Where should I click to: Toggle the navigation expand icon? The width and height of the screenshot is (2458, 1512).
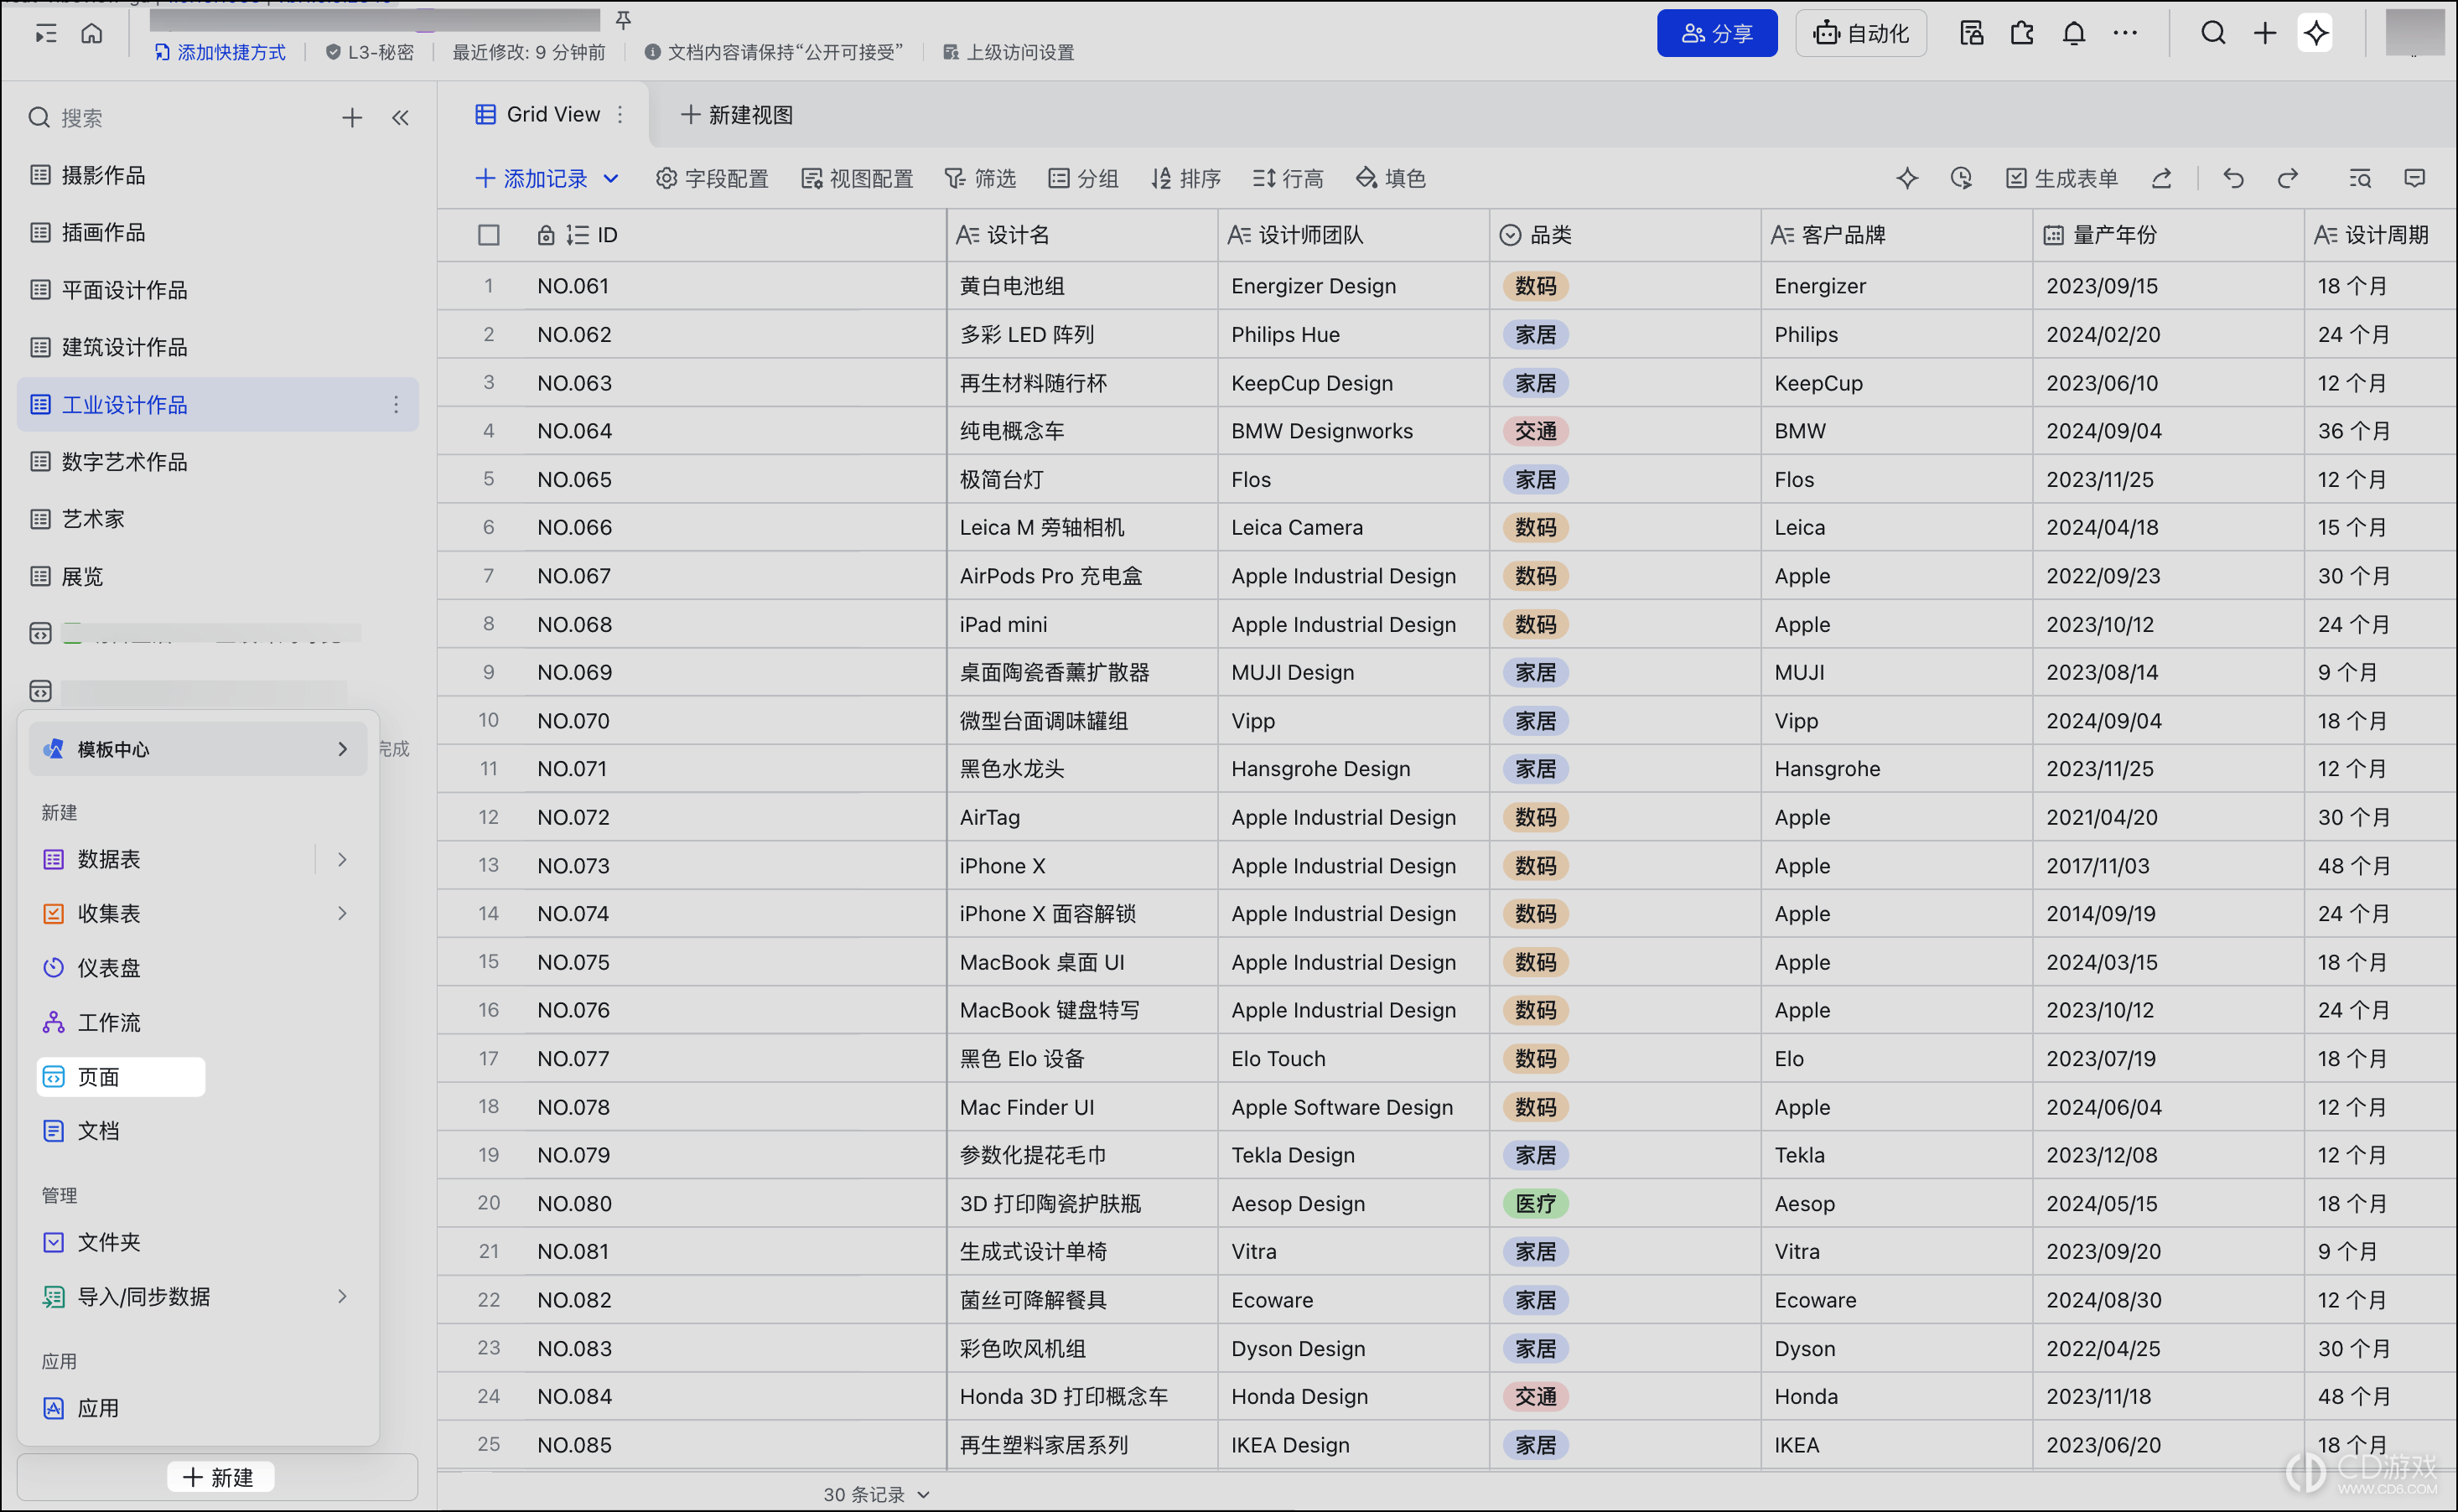pyautogui.click(x=46, y=34)
